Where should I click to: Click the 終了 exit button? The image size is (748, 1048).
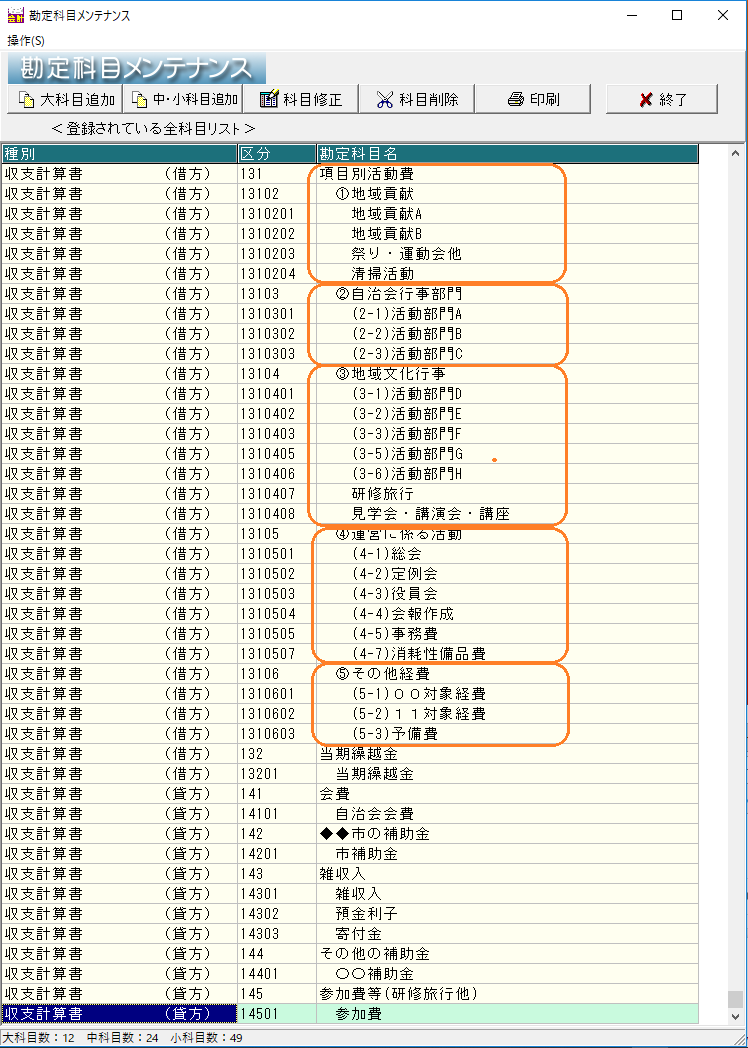661,99
